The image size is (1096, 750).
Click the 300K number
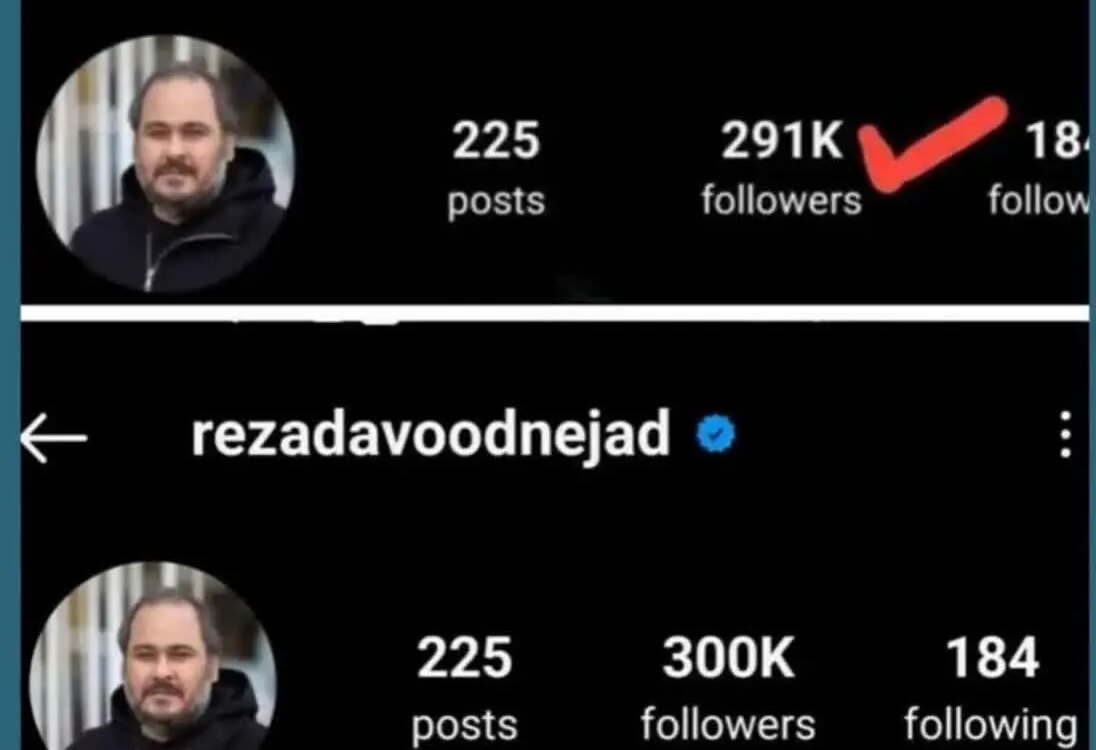pos(728,658)
